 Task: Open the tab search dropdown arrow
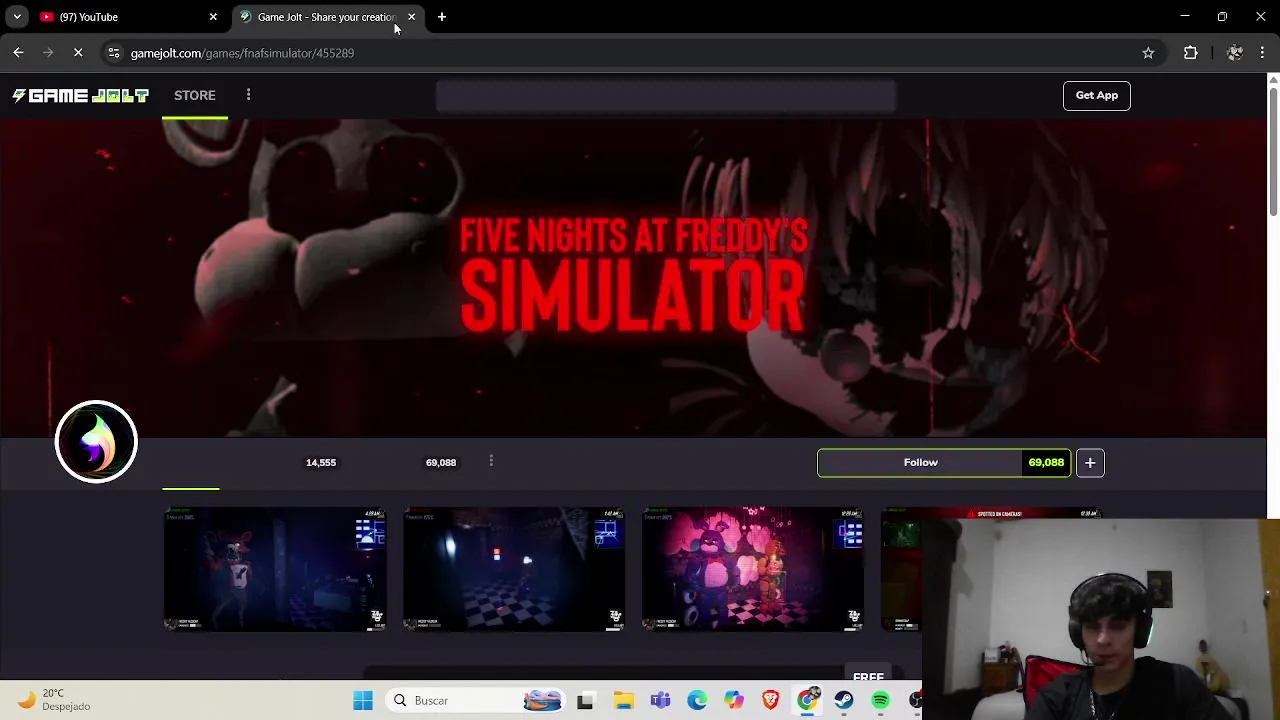(17, 17)
